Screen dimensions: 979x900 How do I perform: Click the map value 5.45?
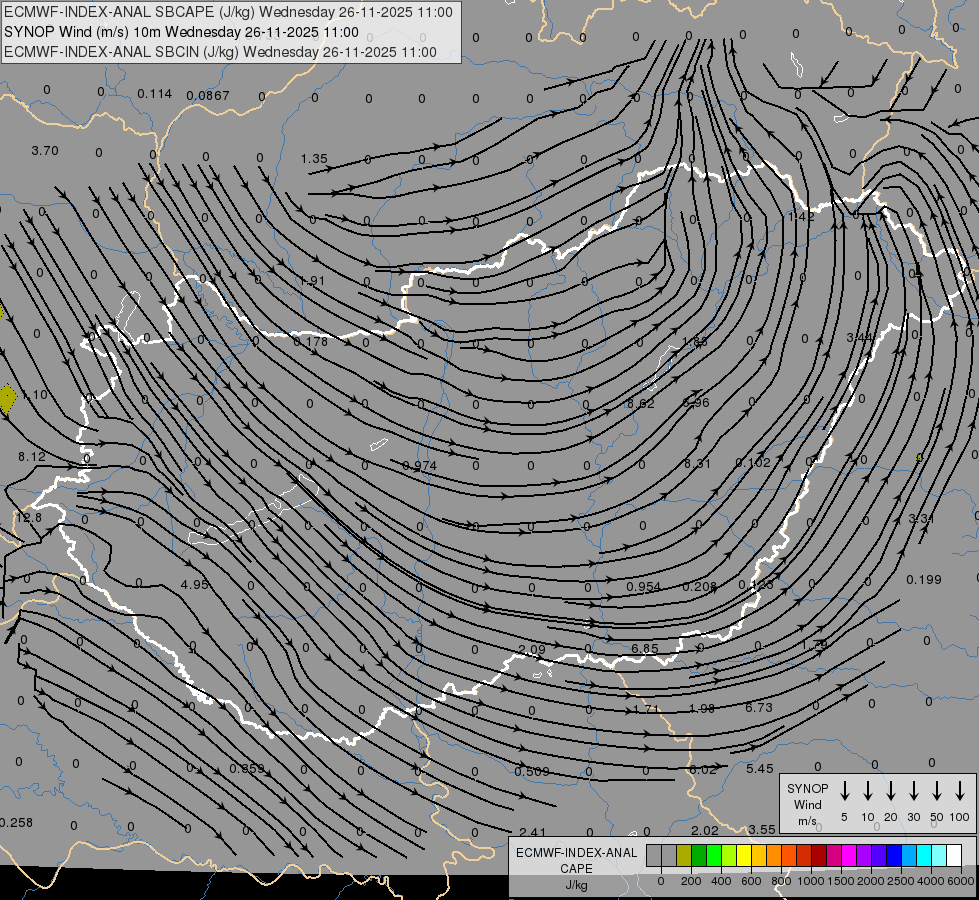760,768
